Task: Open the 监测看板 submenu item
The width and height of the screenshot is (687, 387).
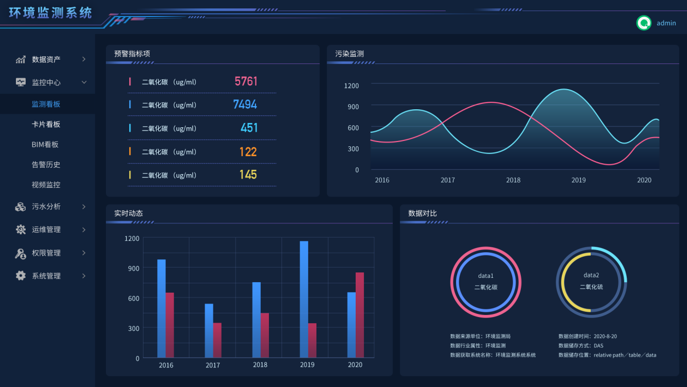Action: (46, 104)
